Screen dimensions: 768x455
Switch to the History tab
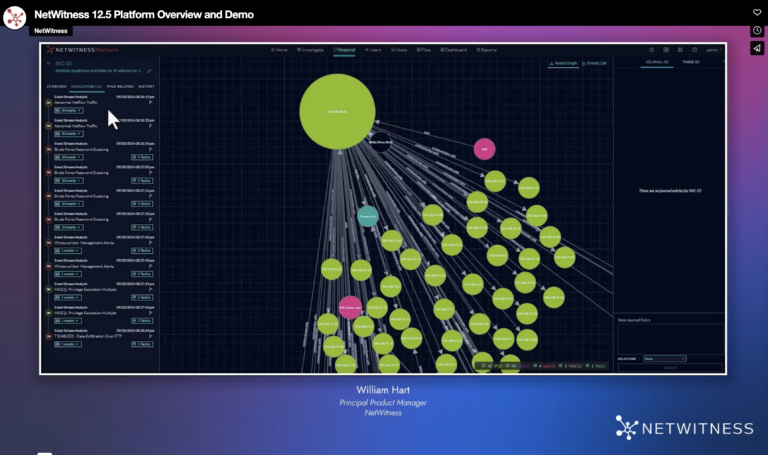tap(146, 86)
